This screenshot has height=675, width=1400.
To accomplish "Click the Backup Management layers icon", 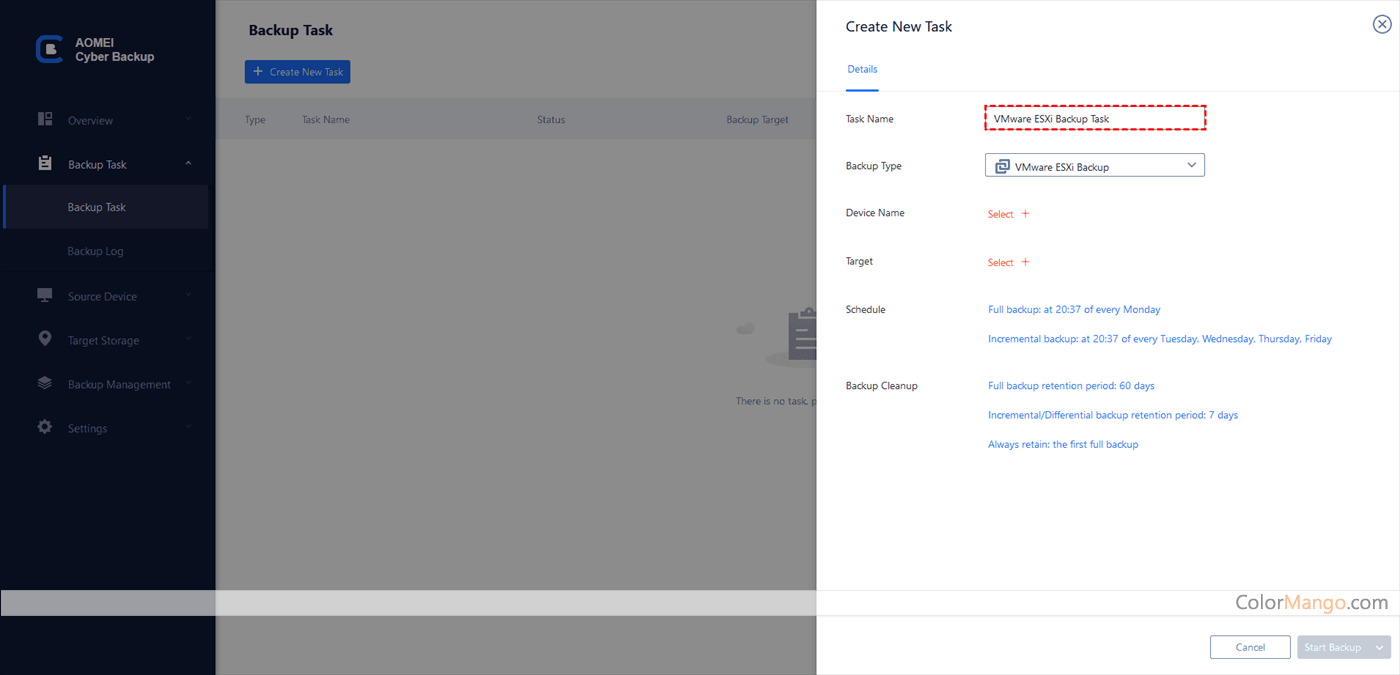I will tap(45, 383).
